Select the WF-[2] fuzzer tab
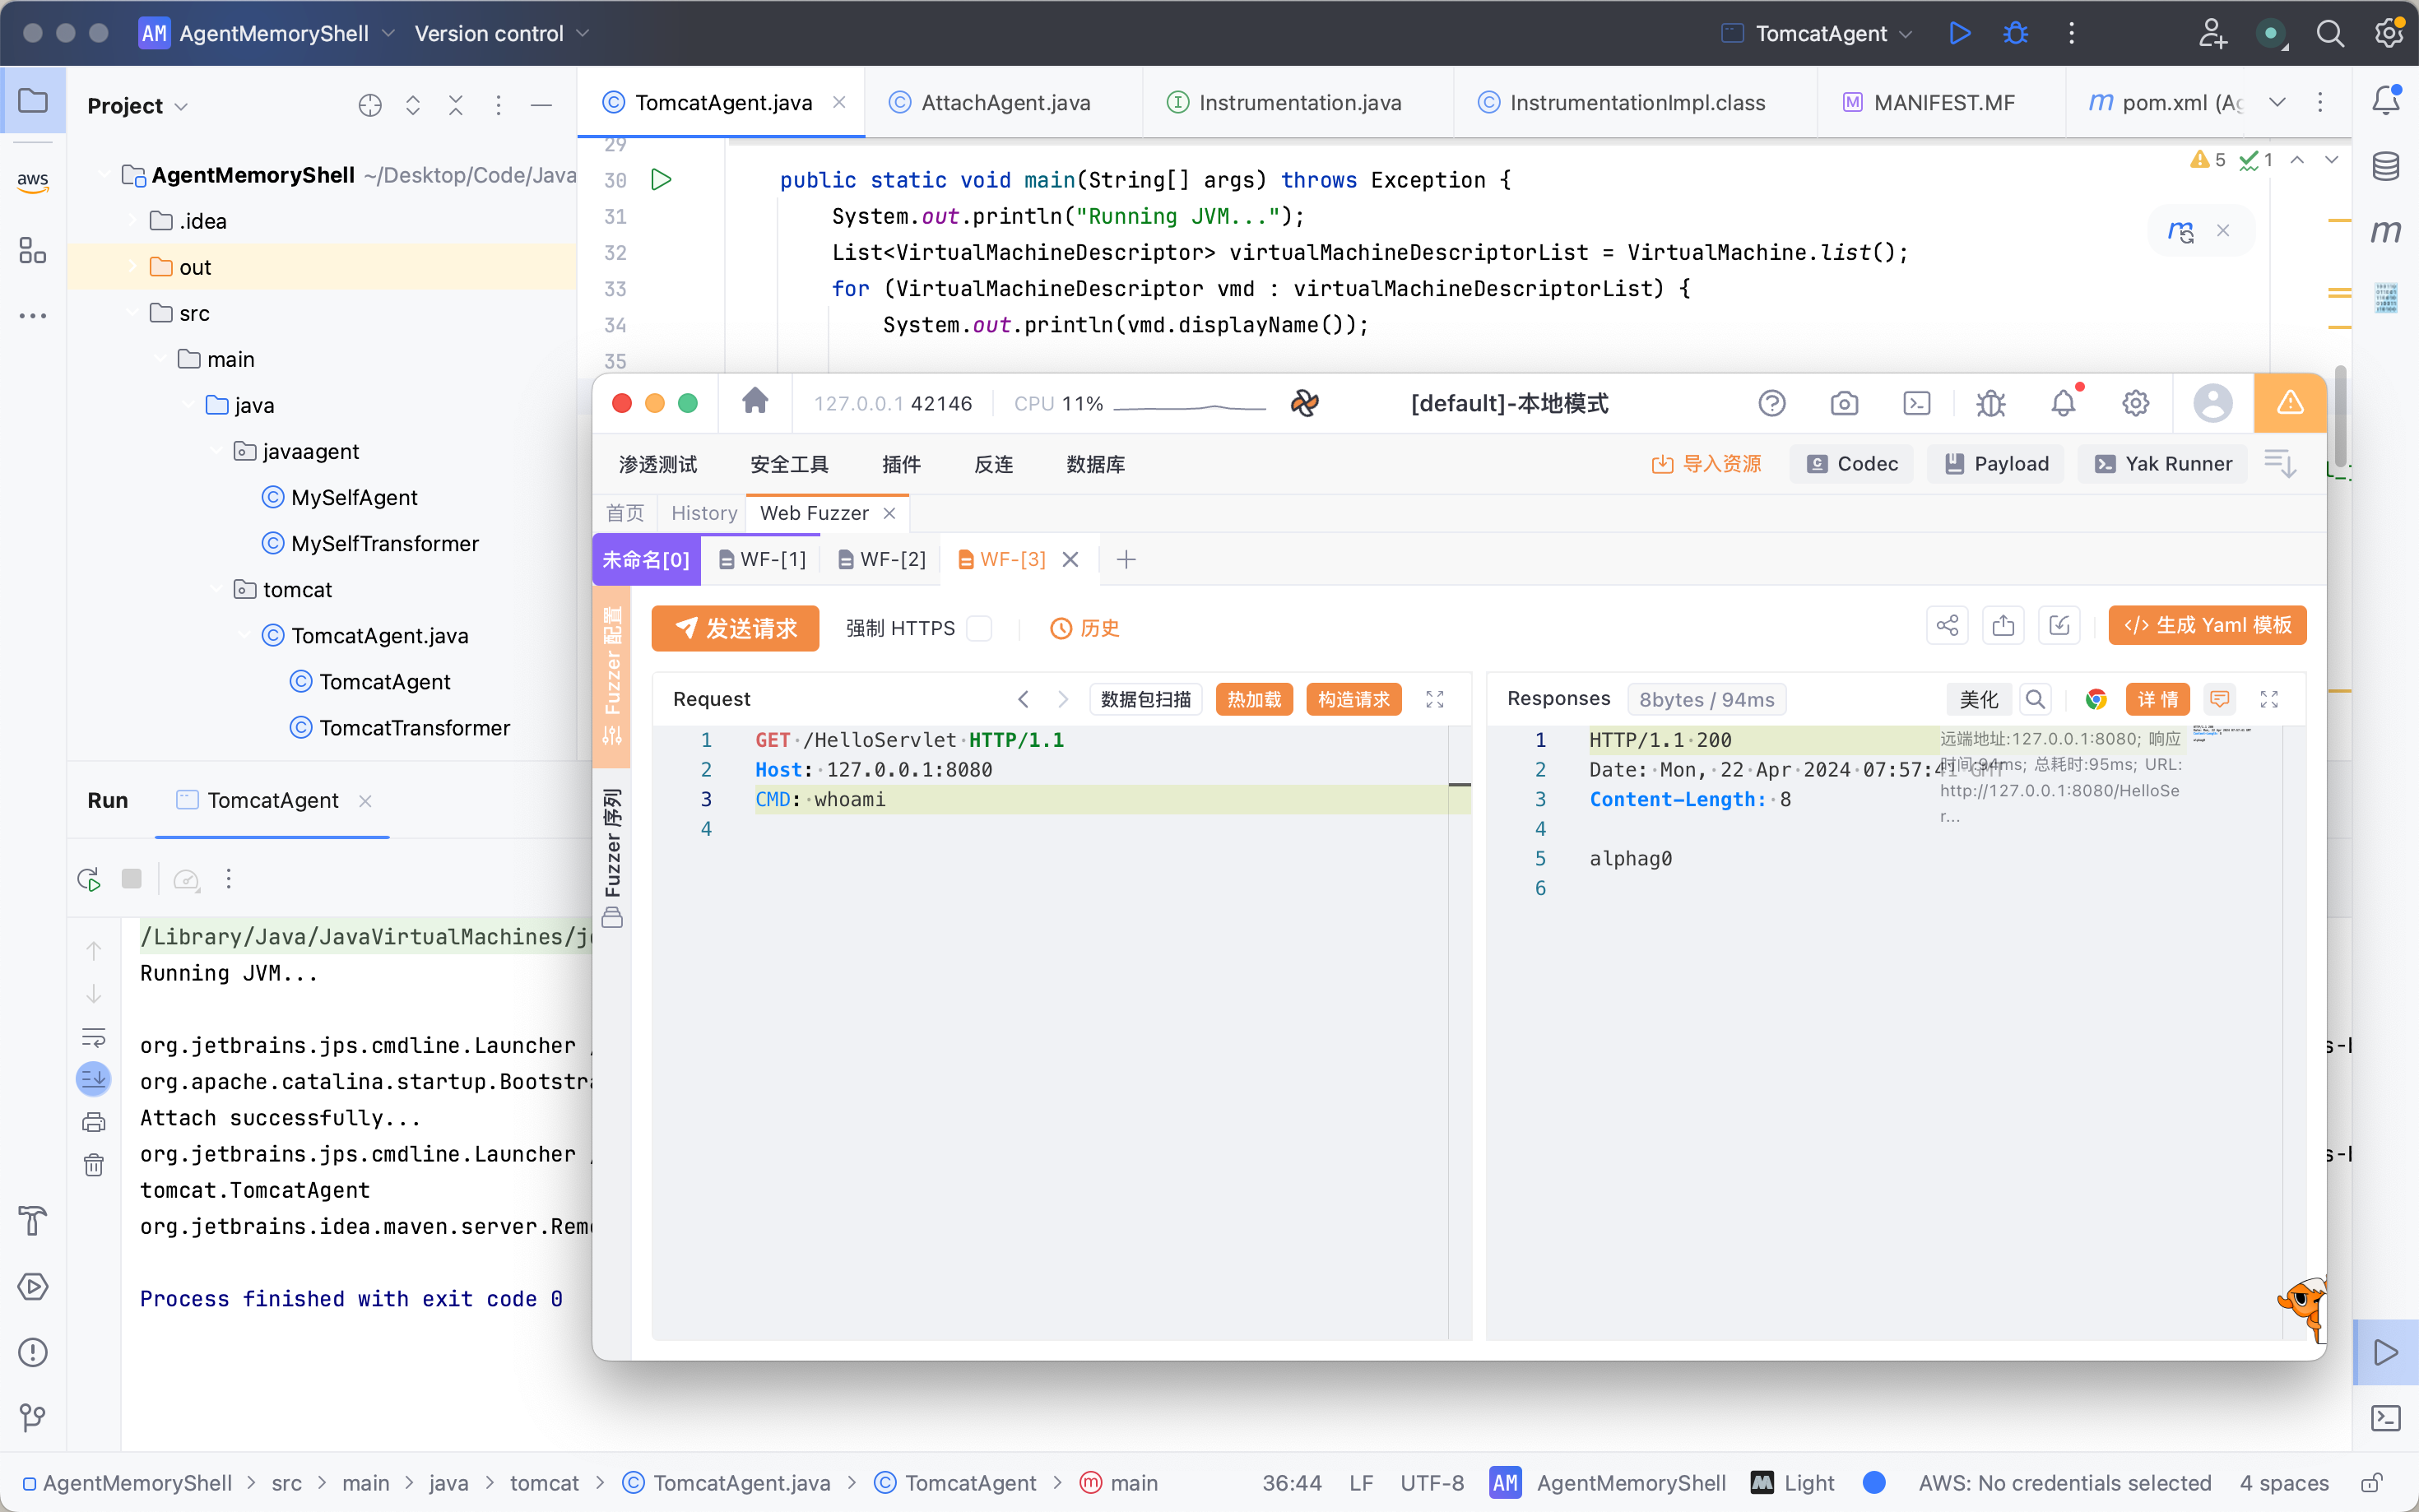This screenshot has width=2419, height=1512. [x=882, y=559]
